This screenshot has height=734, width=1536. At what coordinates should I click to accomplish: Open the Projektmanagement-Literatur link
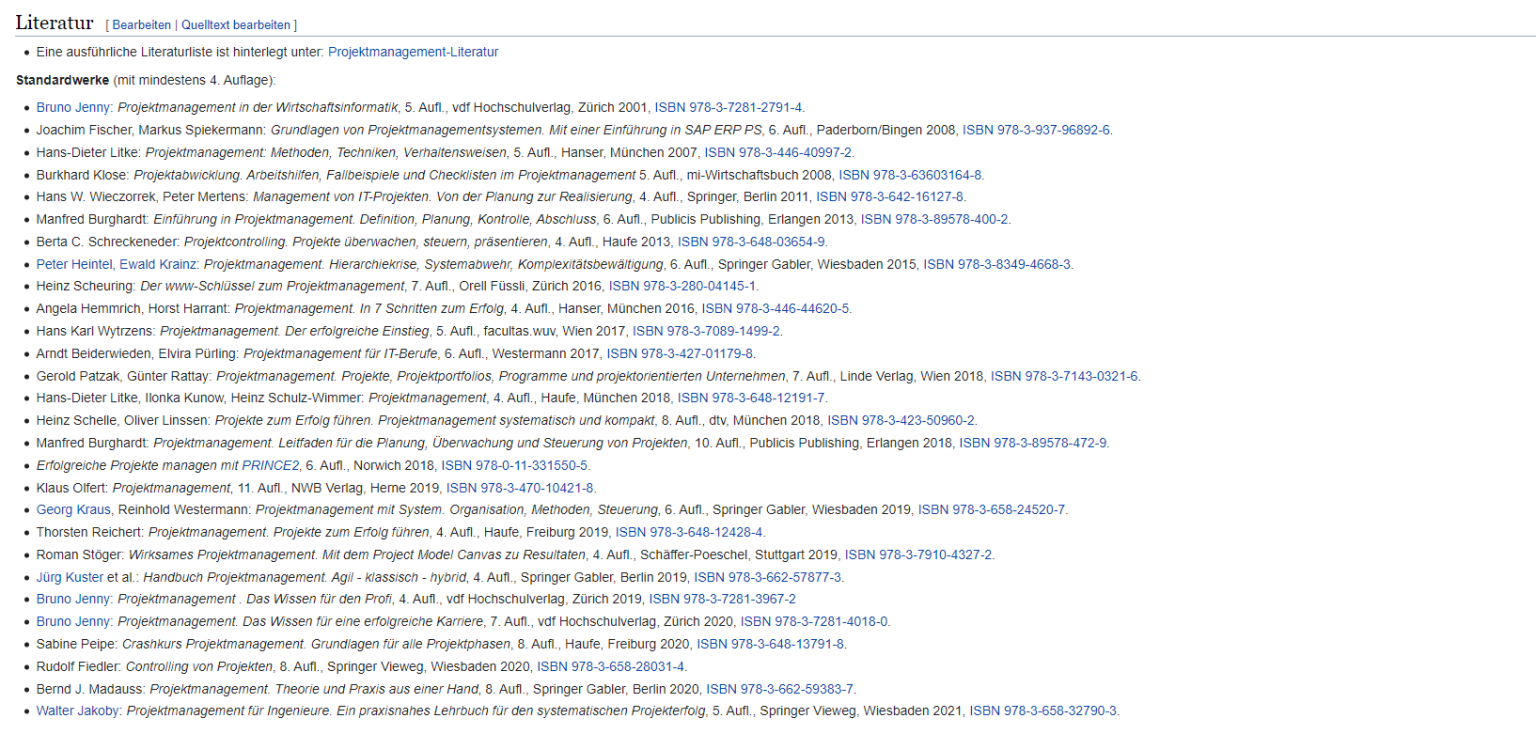pos(412,52)
